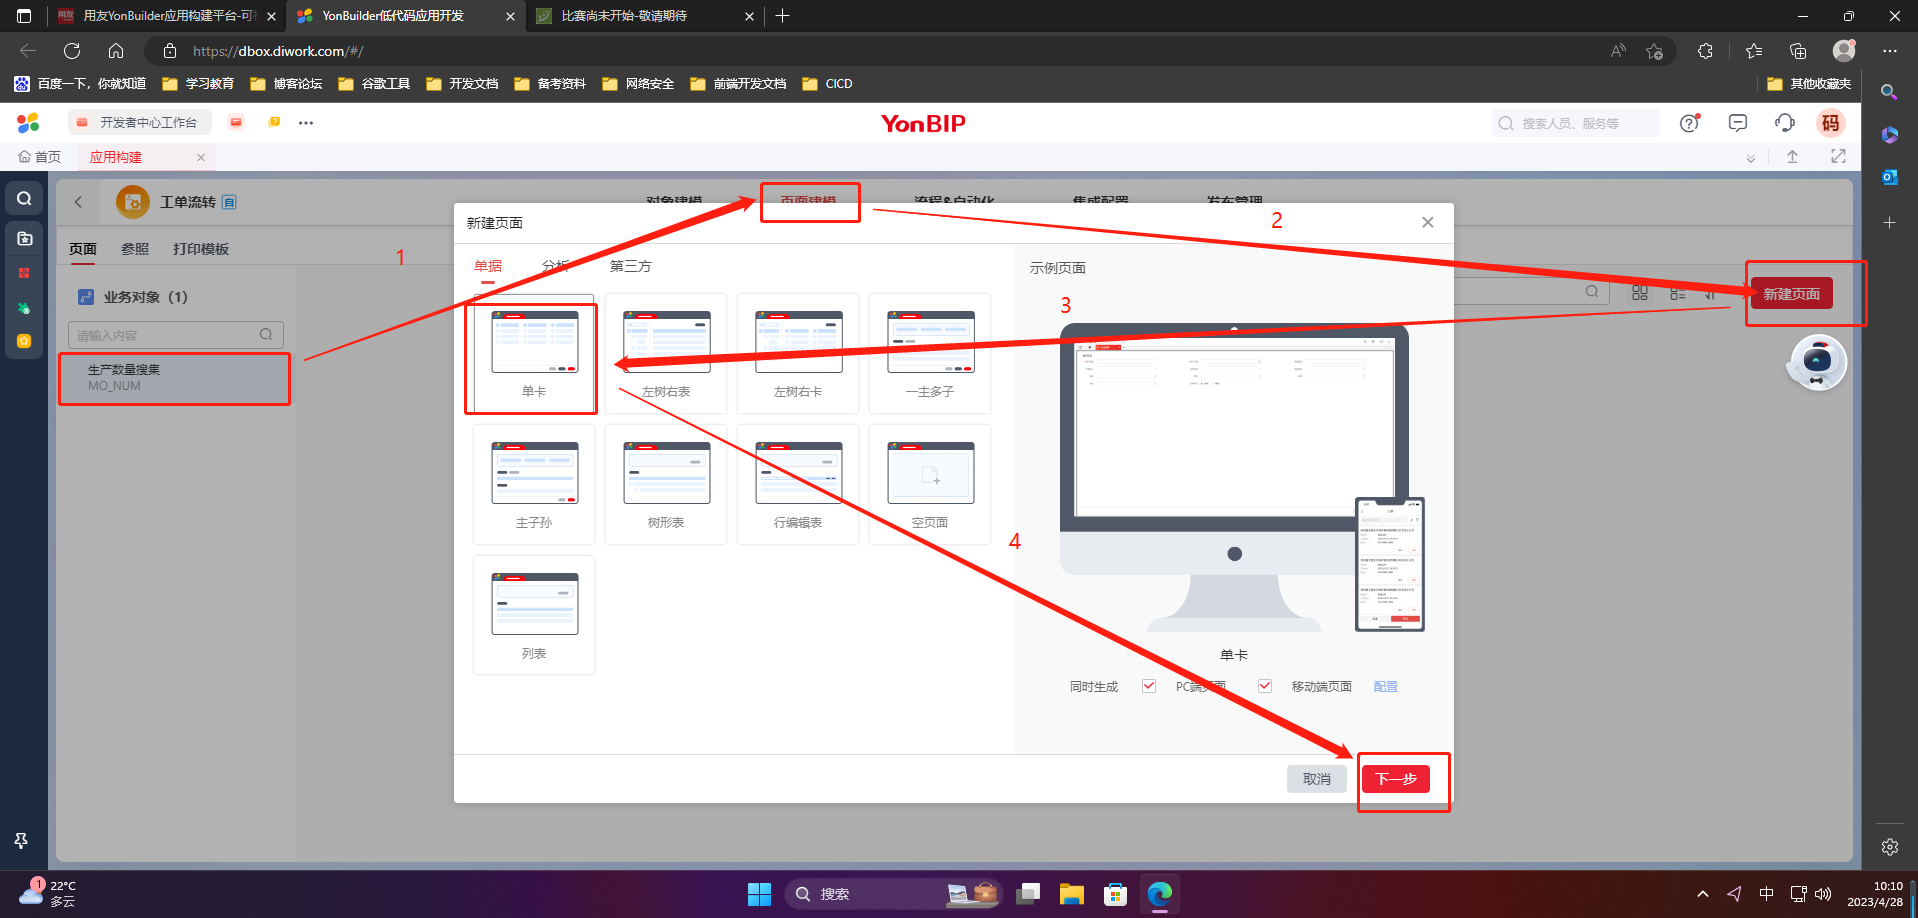Viewport: 1918px width, 918px height.
Task: Open the question mark help icon
Action: 1690,123
